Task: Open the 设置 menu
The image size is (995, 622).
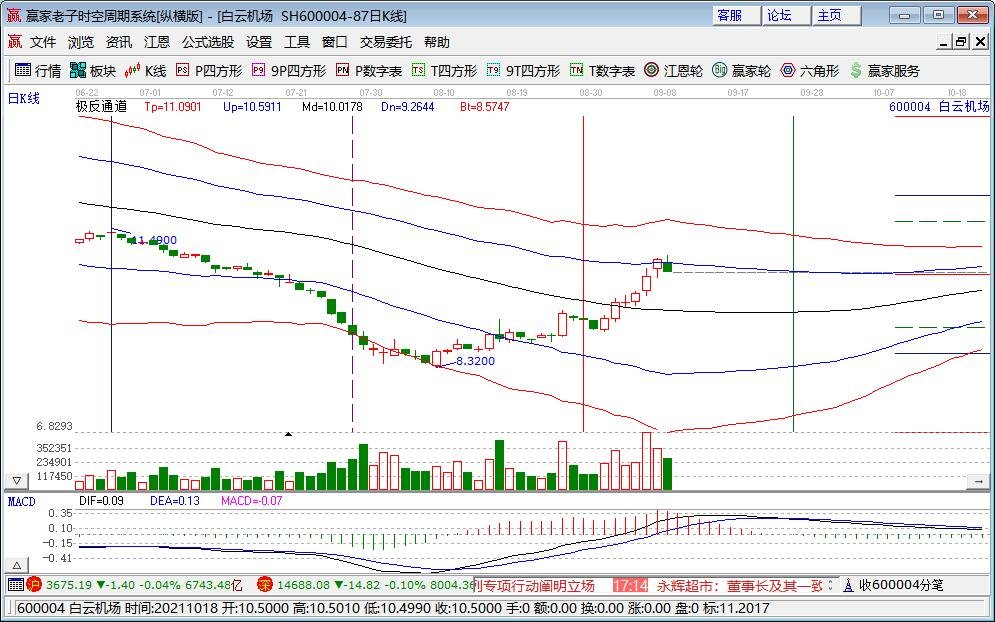Action: pos(259,42)
